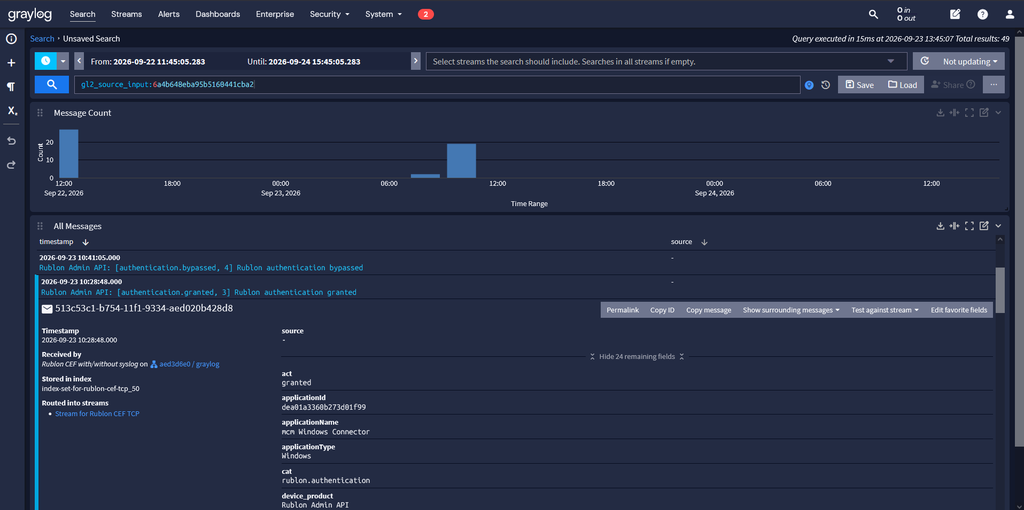The height and width of the screenshot is (510, 1024).
Task: Click the envelope icon beside message ID
Action: point(47,309)
